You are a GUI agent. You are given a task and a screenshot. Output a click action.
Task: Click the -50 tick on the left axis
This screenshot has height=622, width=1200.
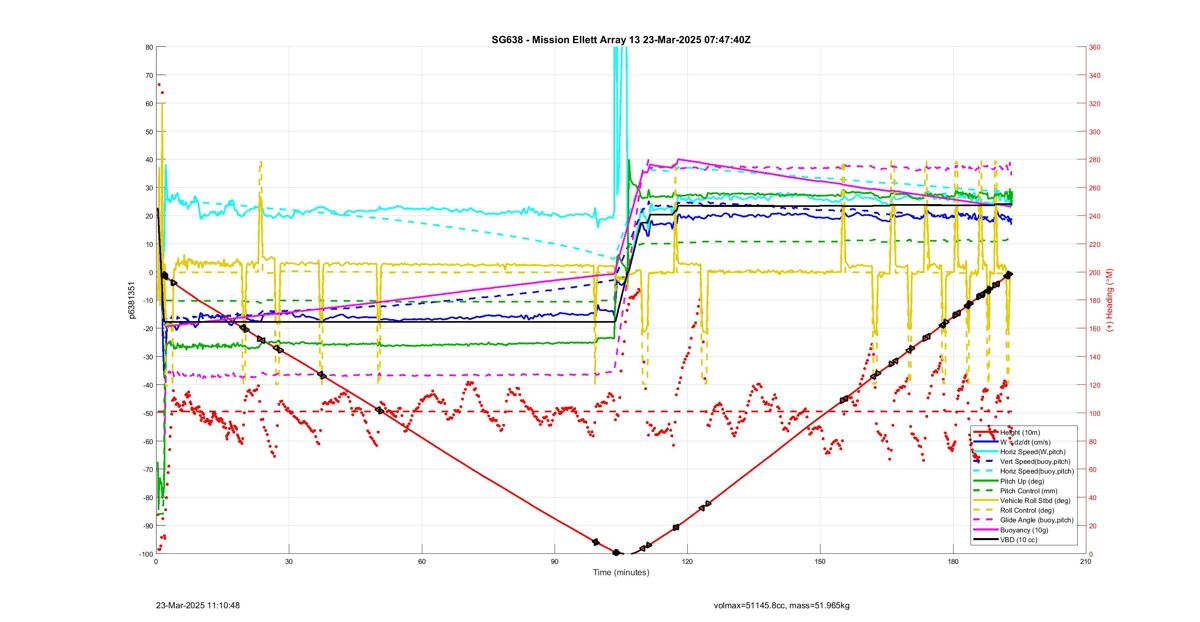[147, 413]
